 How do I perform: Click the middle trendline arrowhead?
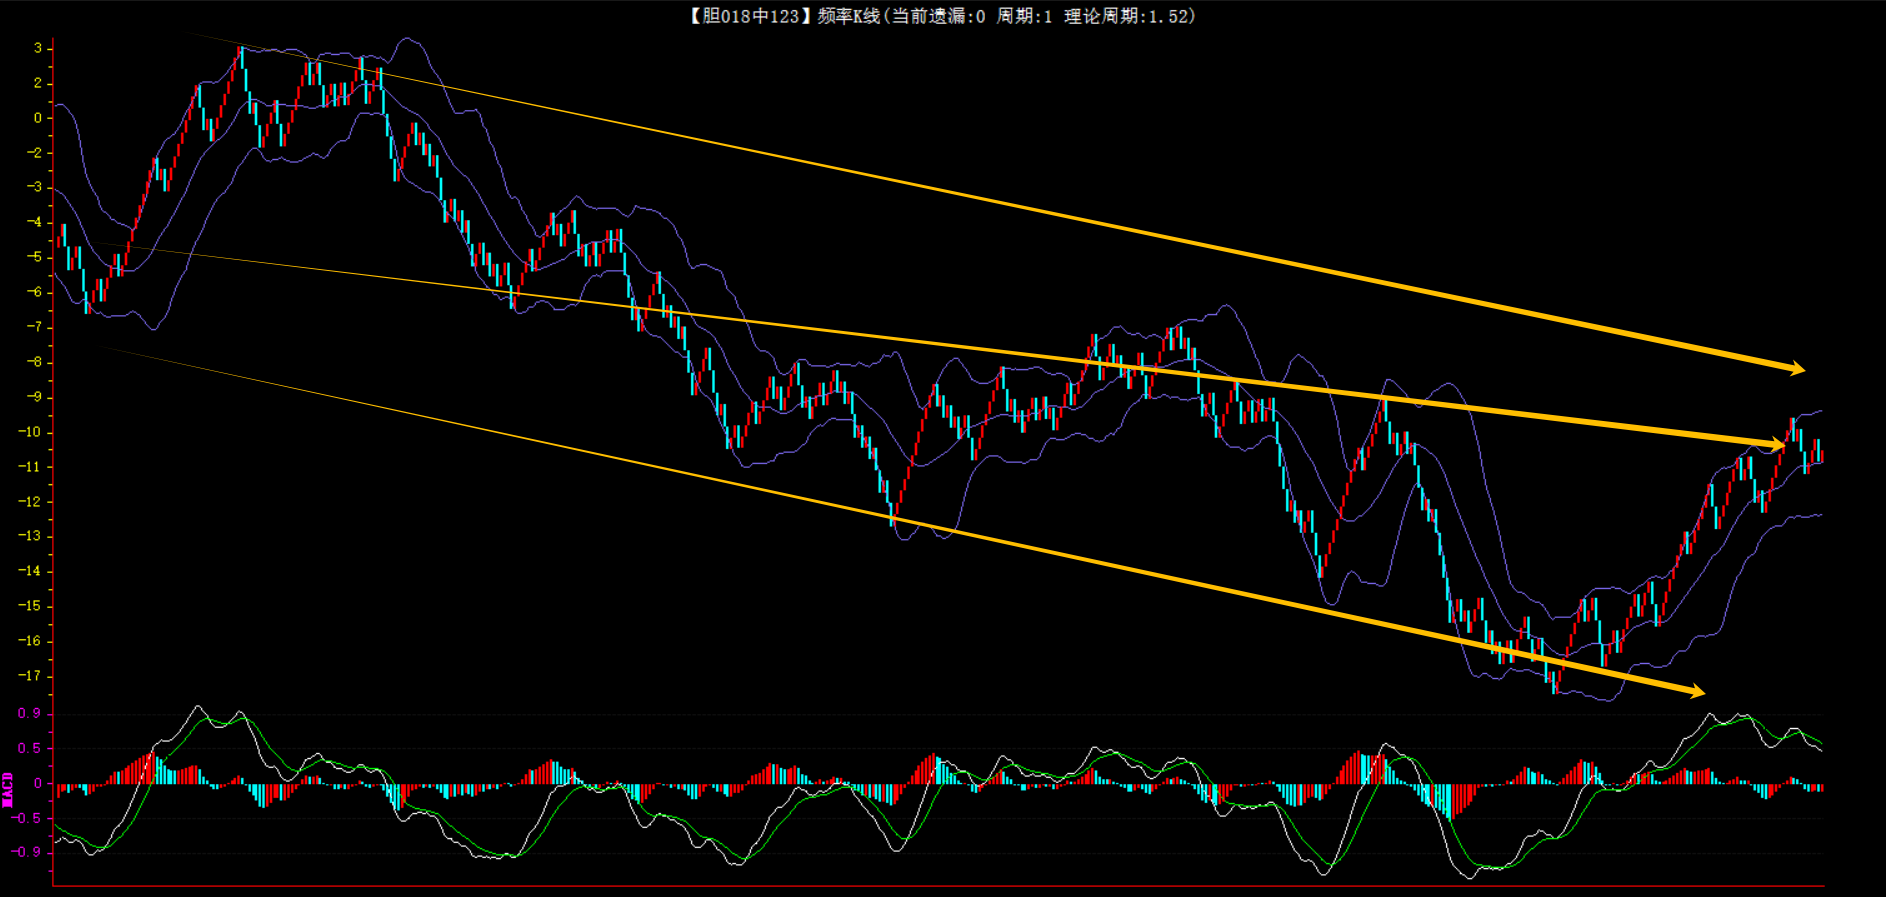1776,444
